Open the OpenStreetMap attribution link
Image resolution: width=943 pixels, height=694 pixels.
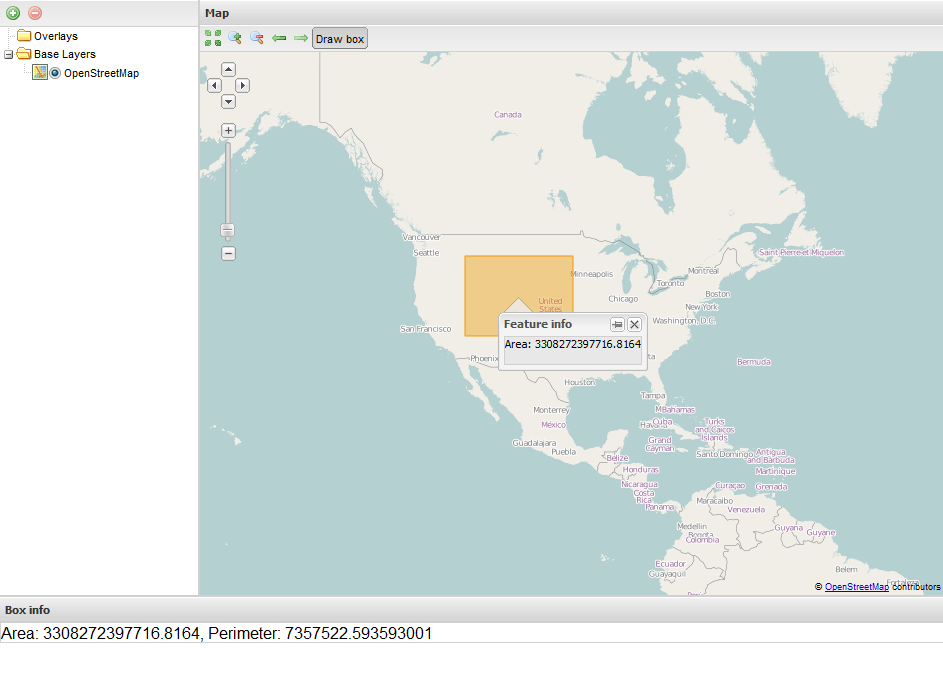point(856,587)
